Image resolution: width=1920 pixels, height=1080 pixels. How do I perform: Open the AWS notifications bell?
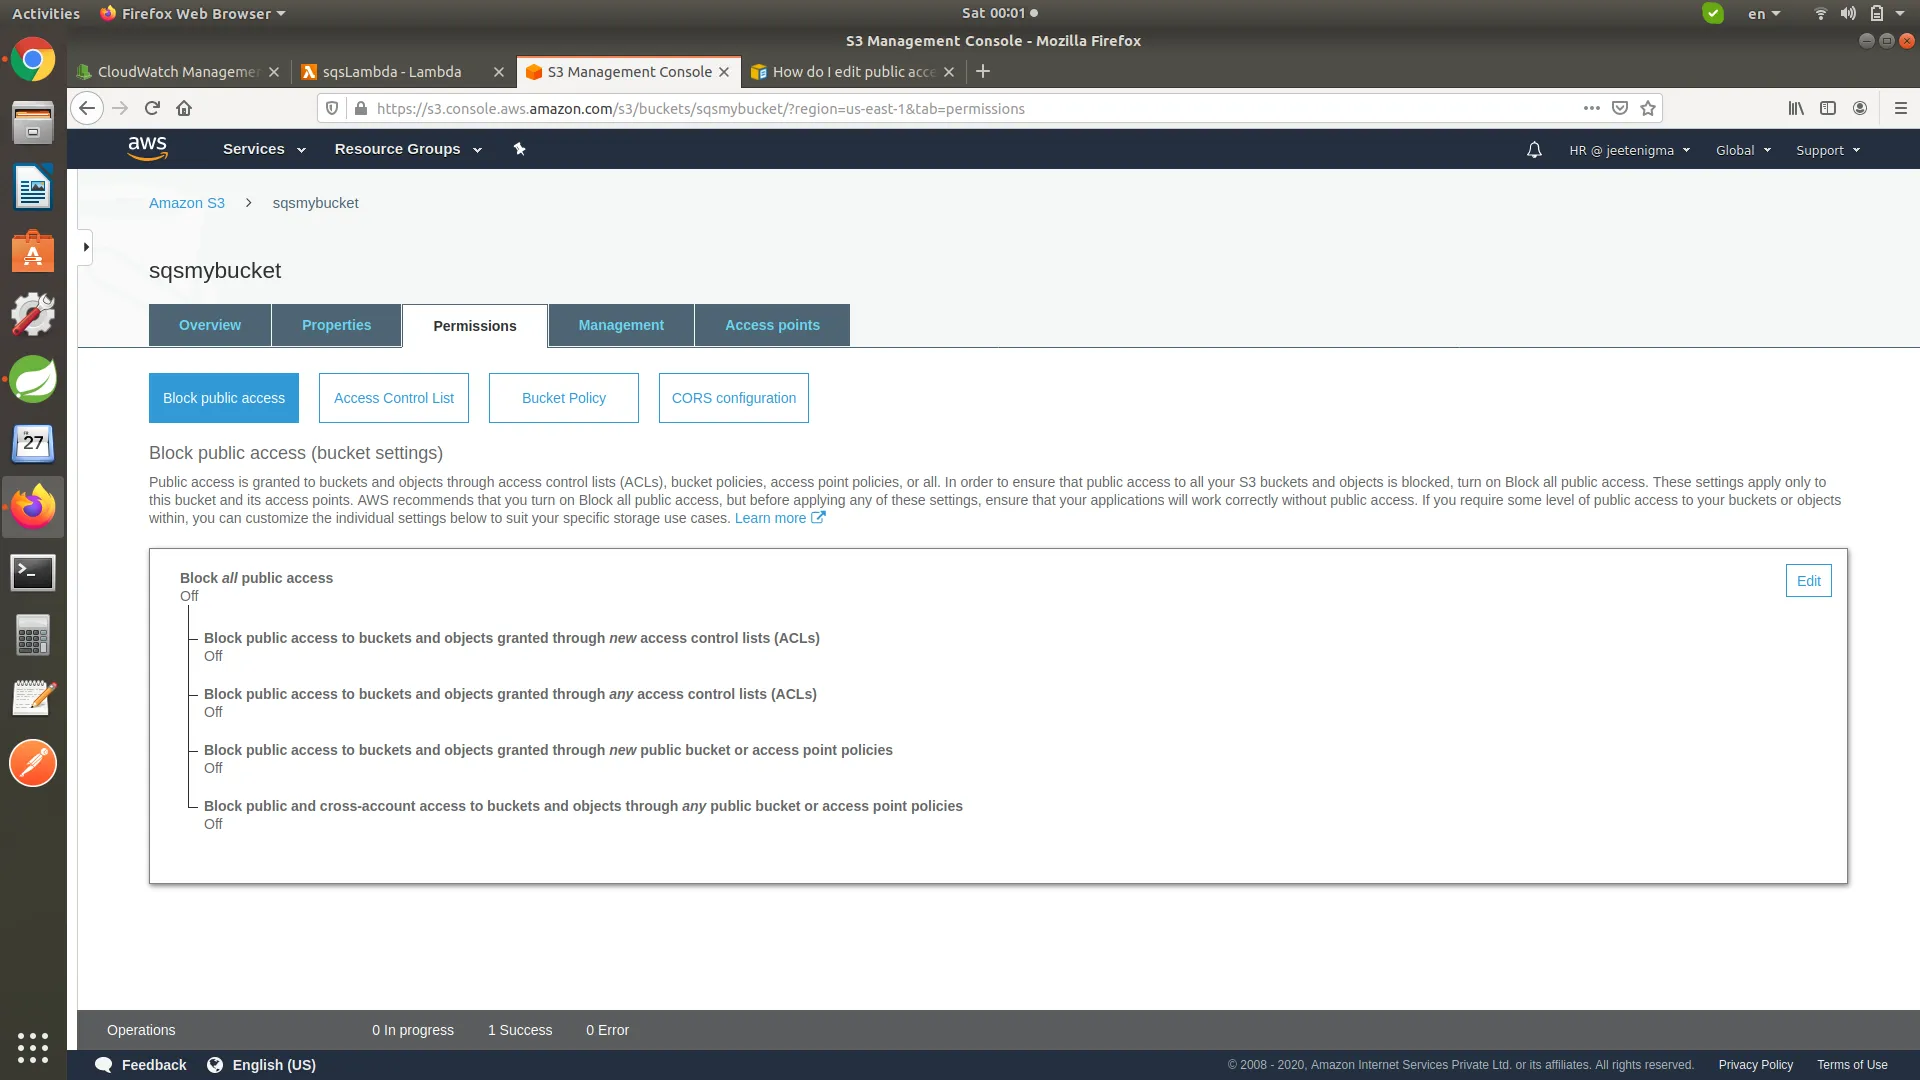click(x=1534, y=150)
